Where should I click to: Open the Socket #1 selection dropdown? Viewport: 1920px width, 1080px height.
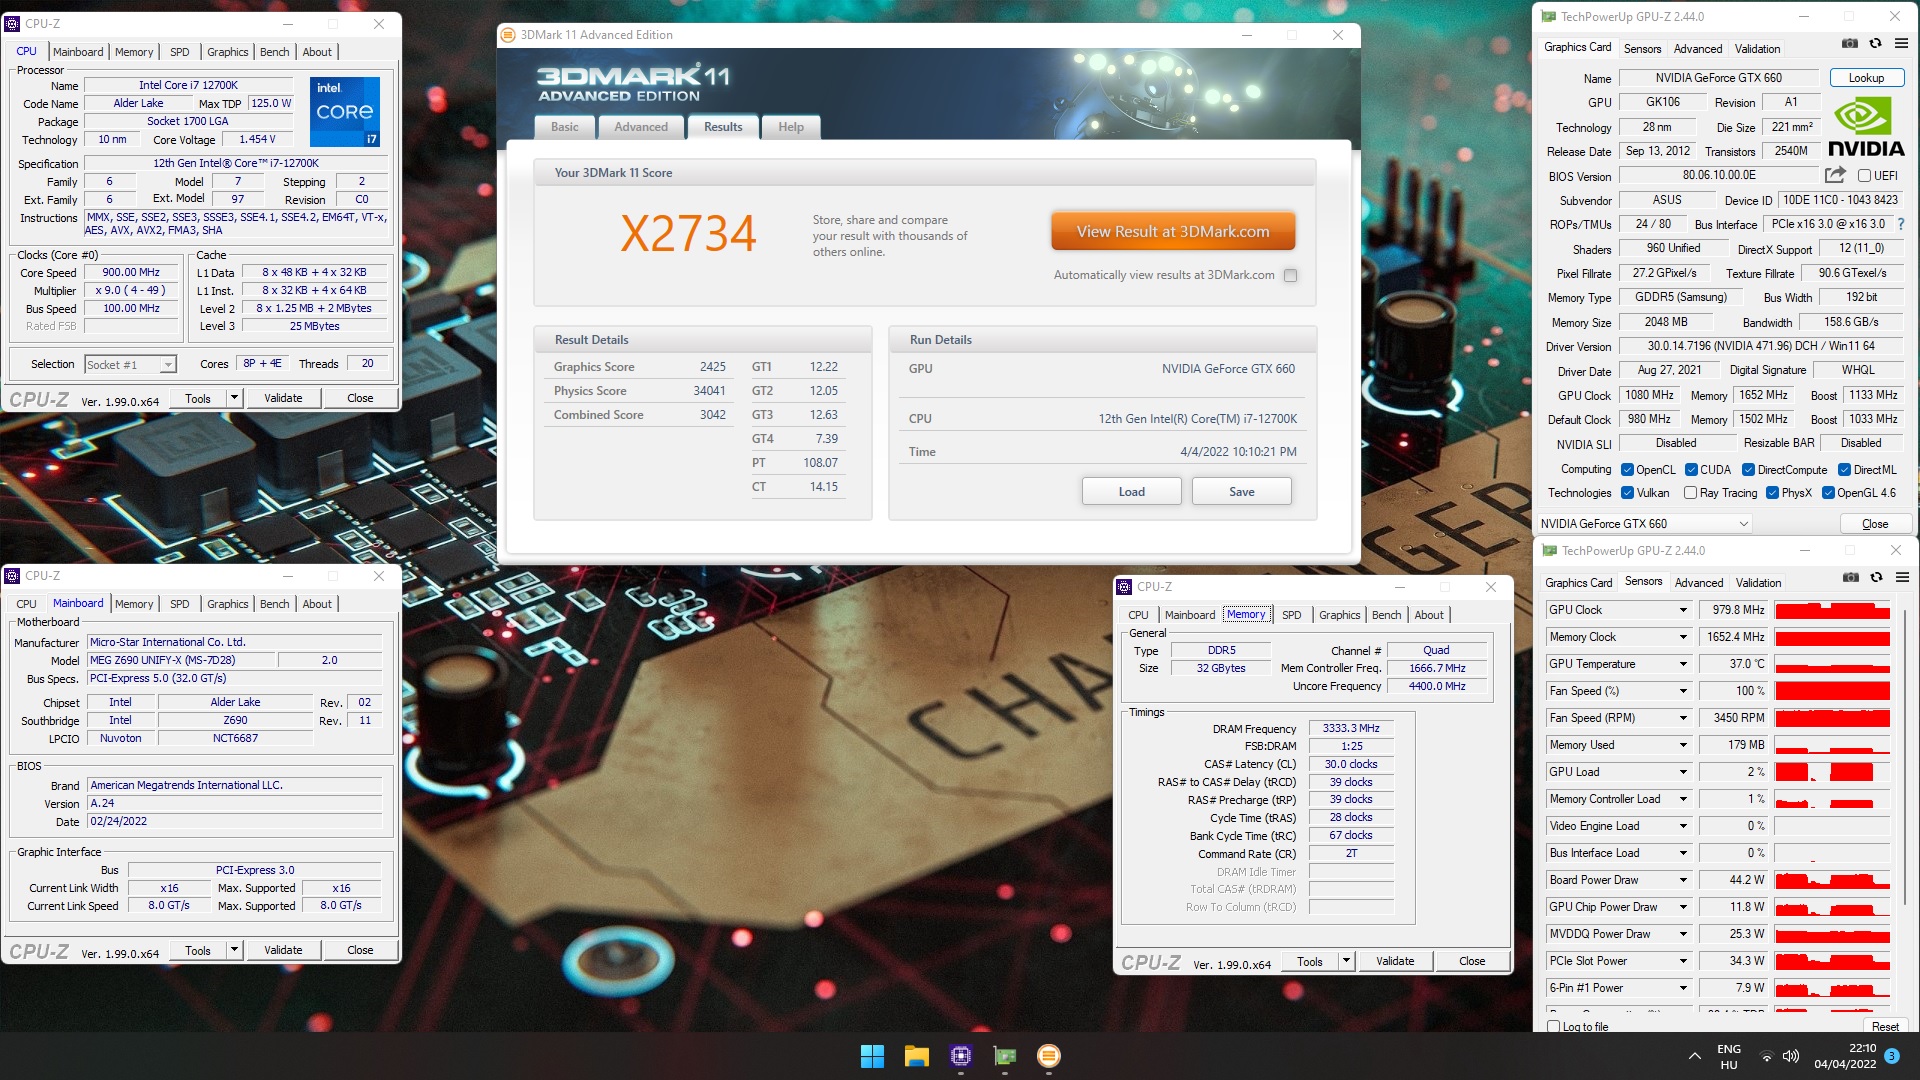tap(131, 365)
